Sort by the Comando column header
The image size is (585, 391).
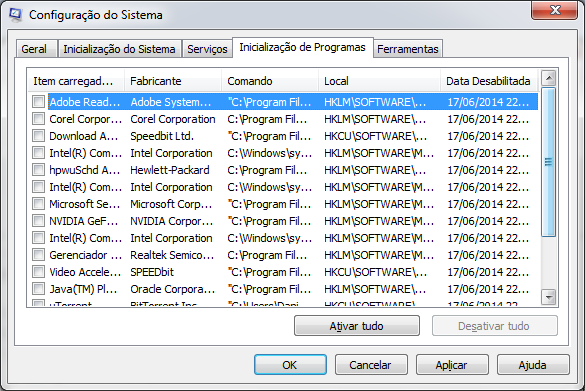pos(270,81)
